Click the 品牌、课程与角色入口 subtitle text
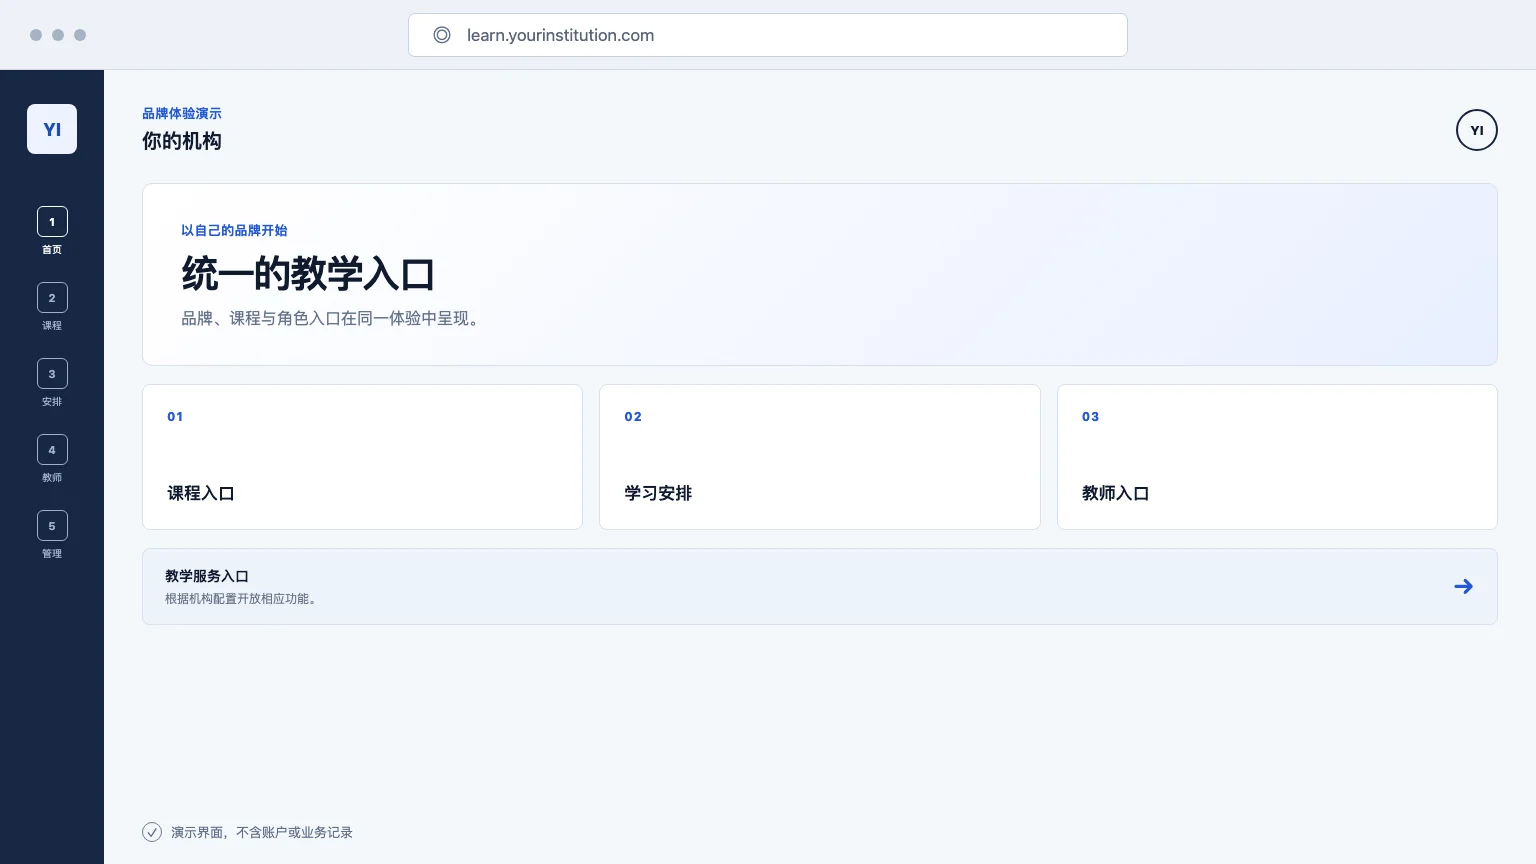This screenshot has height=864, width=1536. pos(330,318)
